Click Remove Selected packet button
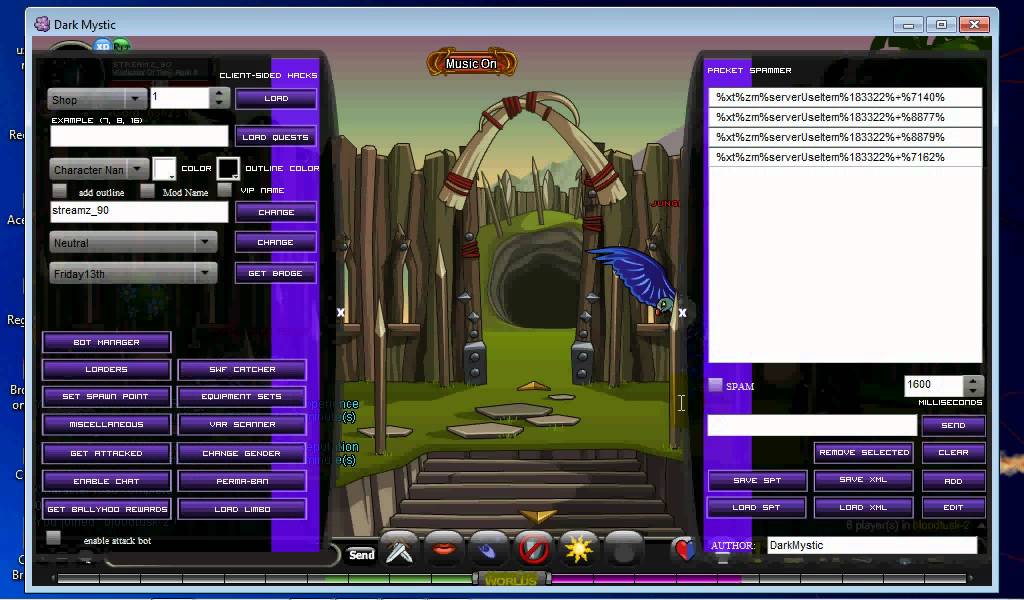1024x600 pixels. point(864,452)
